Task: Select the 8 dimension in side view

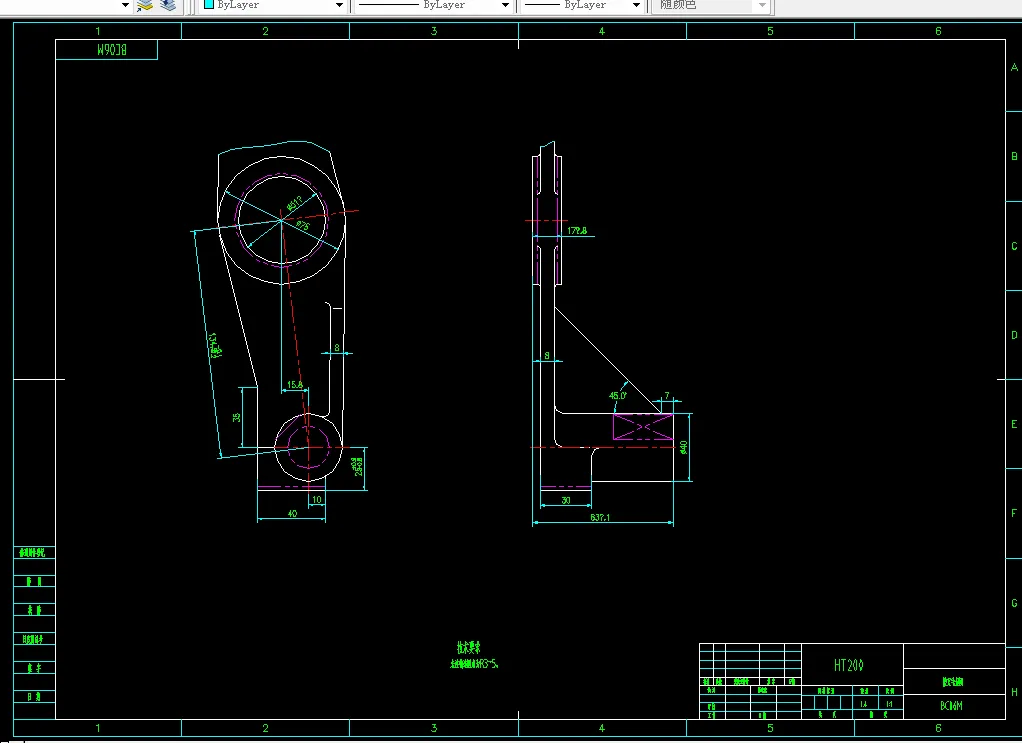Action: [x=547, y=355]
